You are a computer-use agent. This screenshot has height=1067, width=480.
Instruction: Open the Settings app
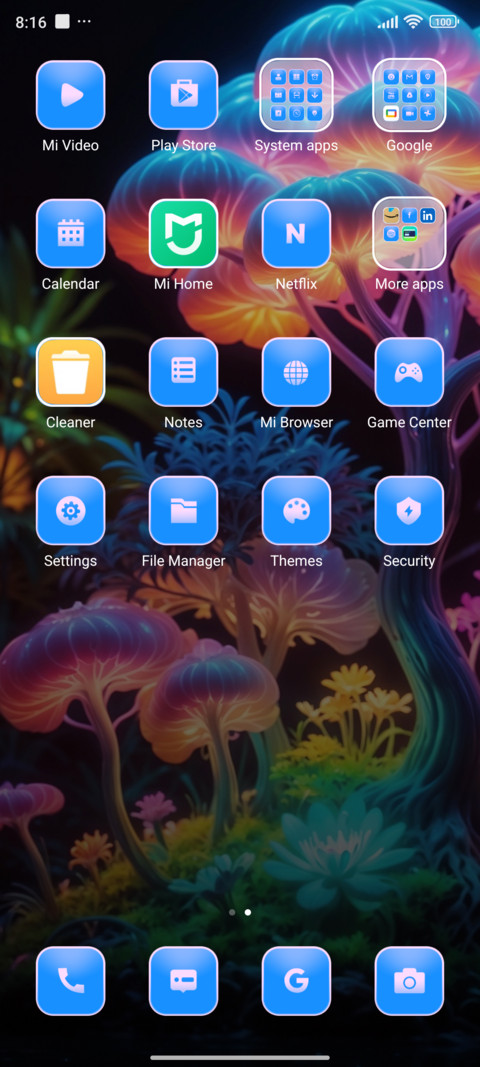(x=70, y=510)
